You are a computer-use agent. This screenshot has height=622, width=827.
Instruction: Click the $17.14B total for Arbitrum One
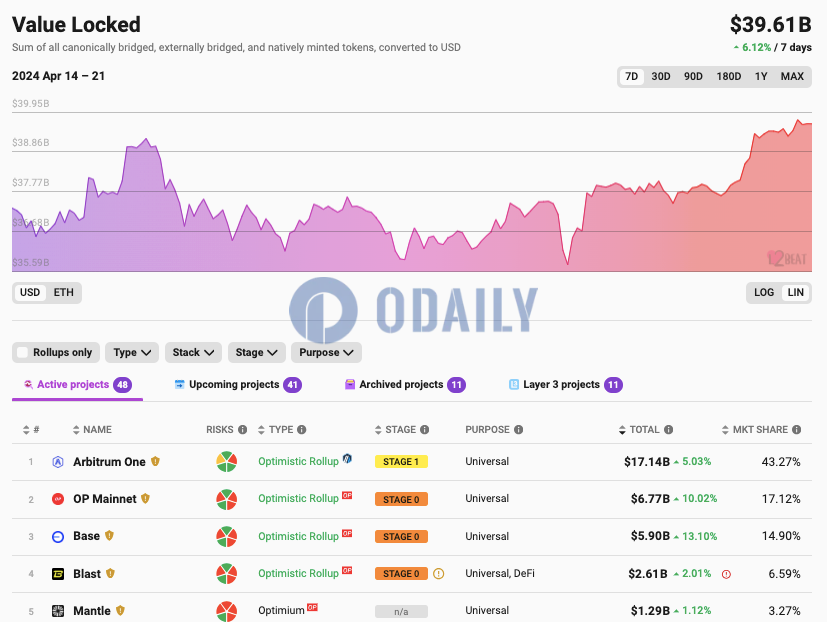(x=647, y=462)
